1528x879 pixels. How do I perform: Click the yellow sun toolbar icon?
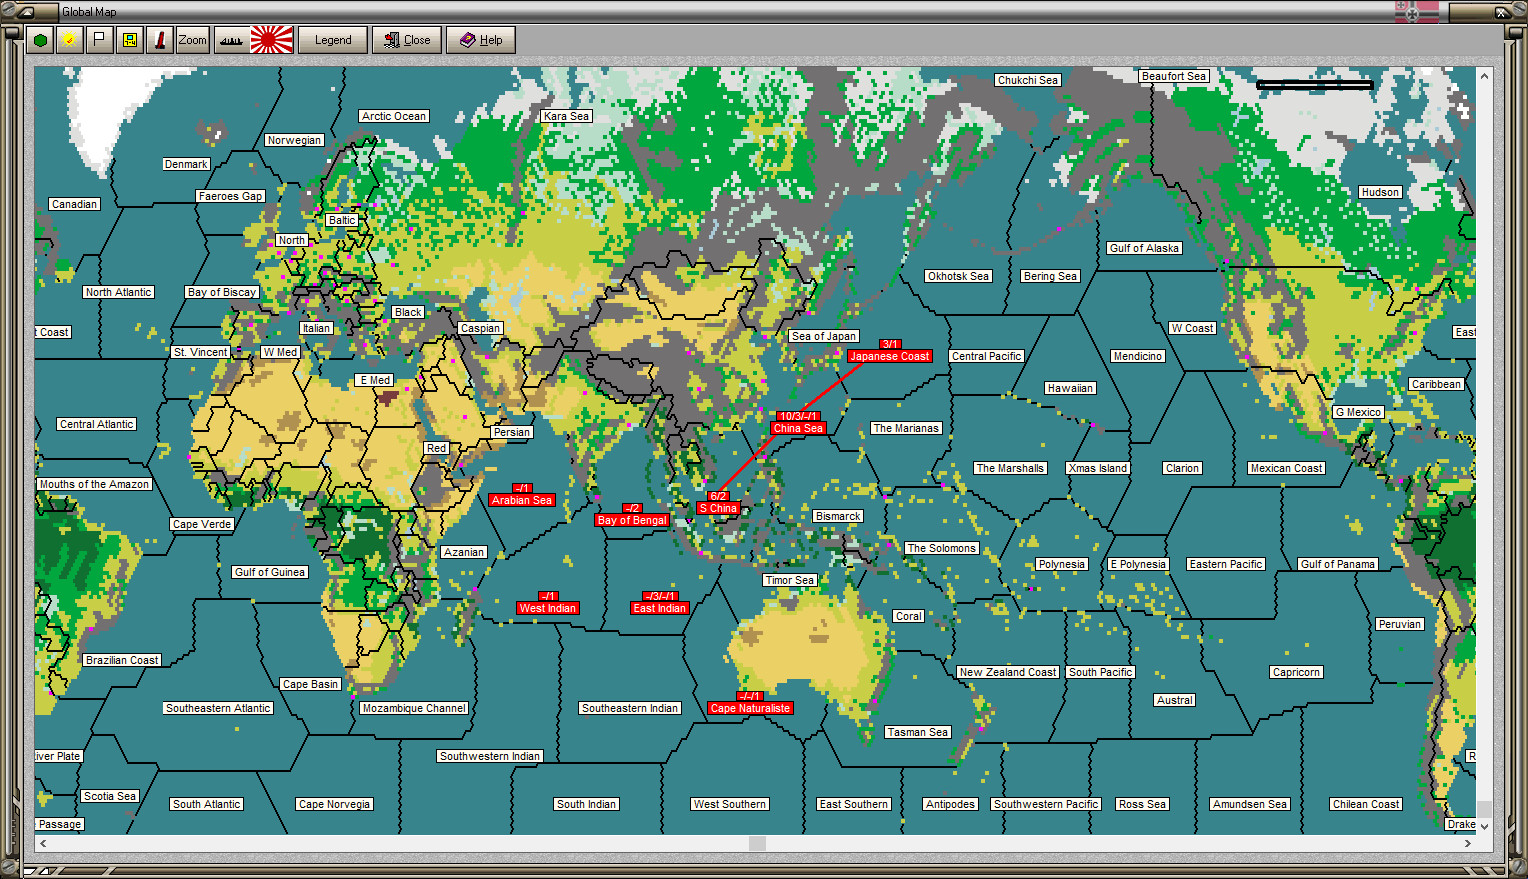(x=69, y=40)
